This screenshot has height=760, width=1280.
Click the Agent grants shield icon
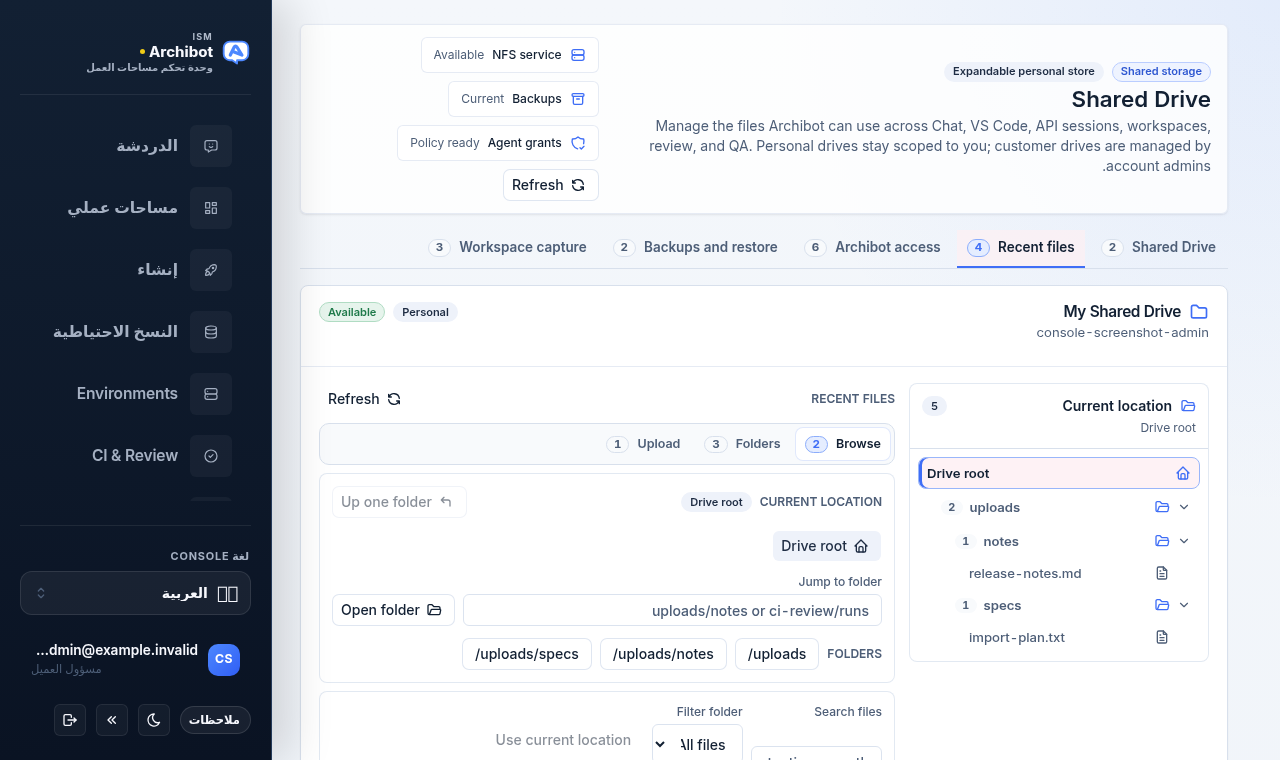(x=578, y=143)
